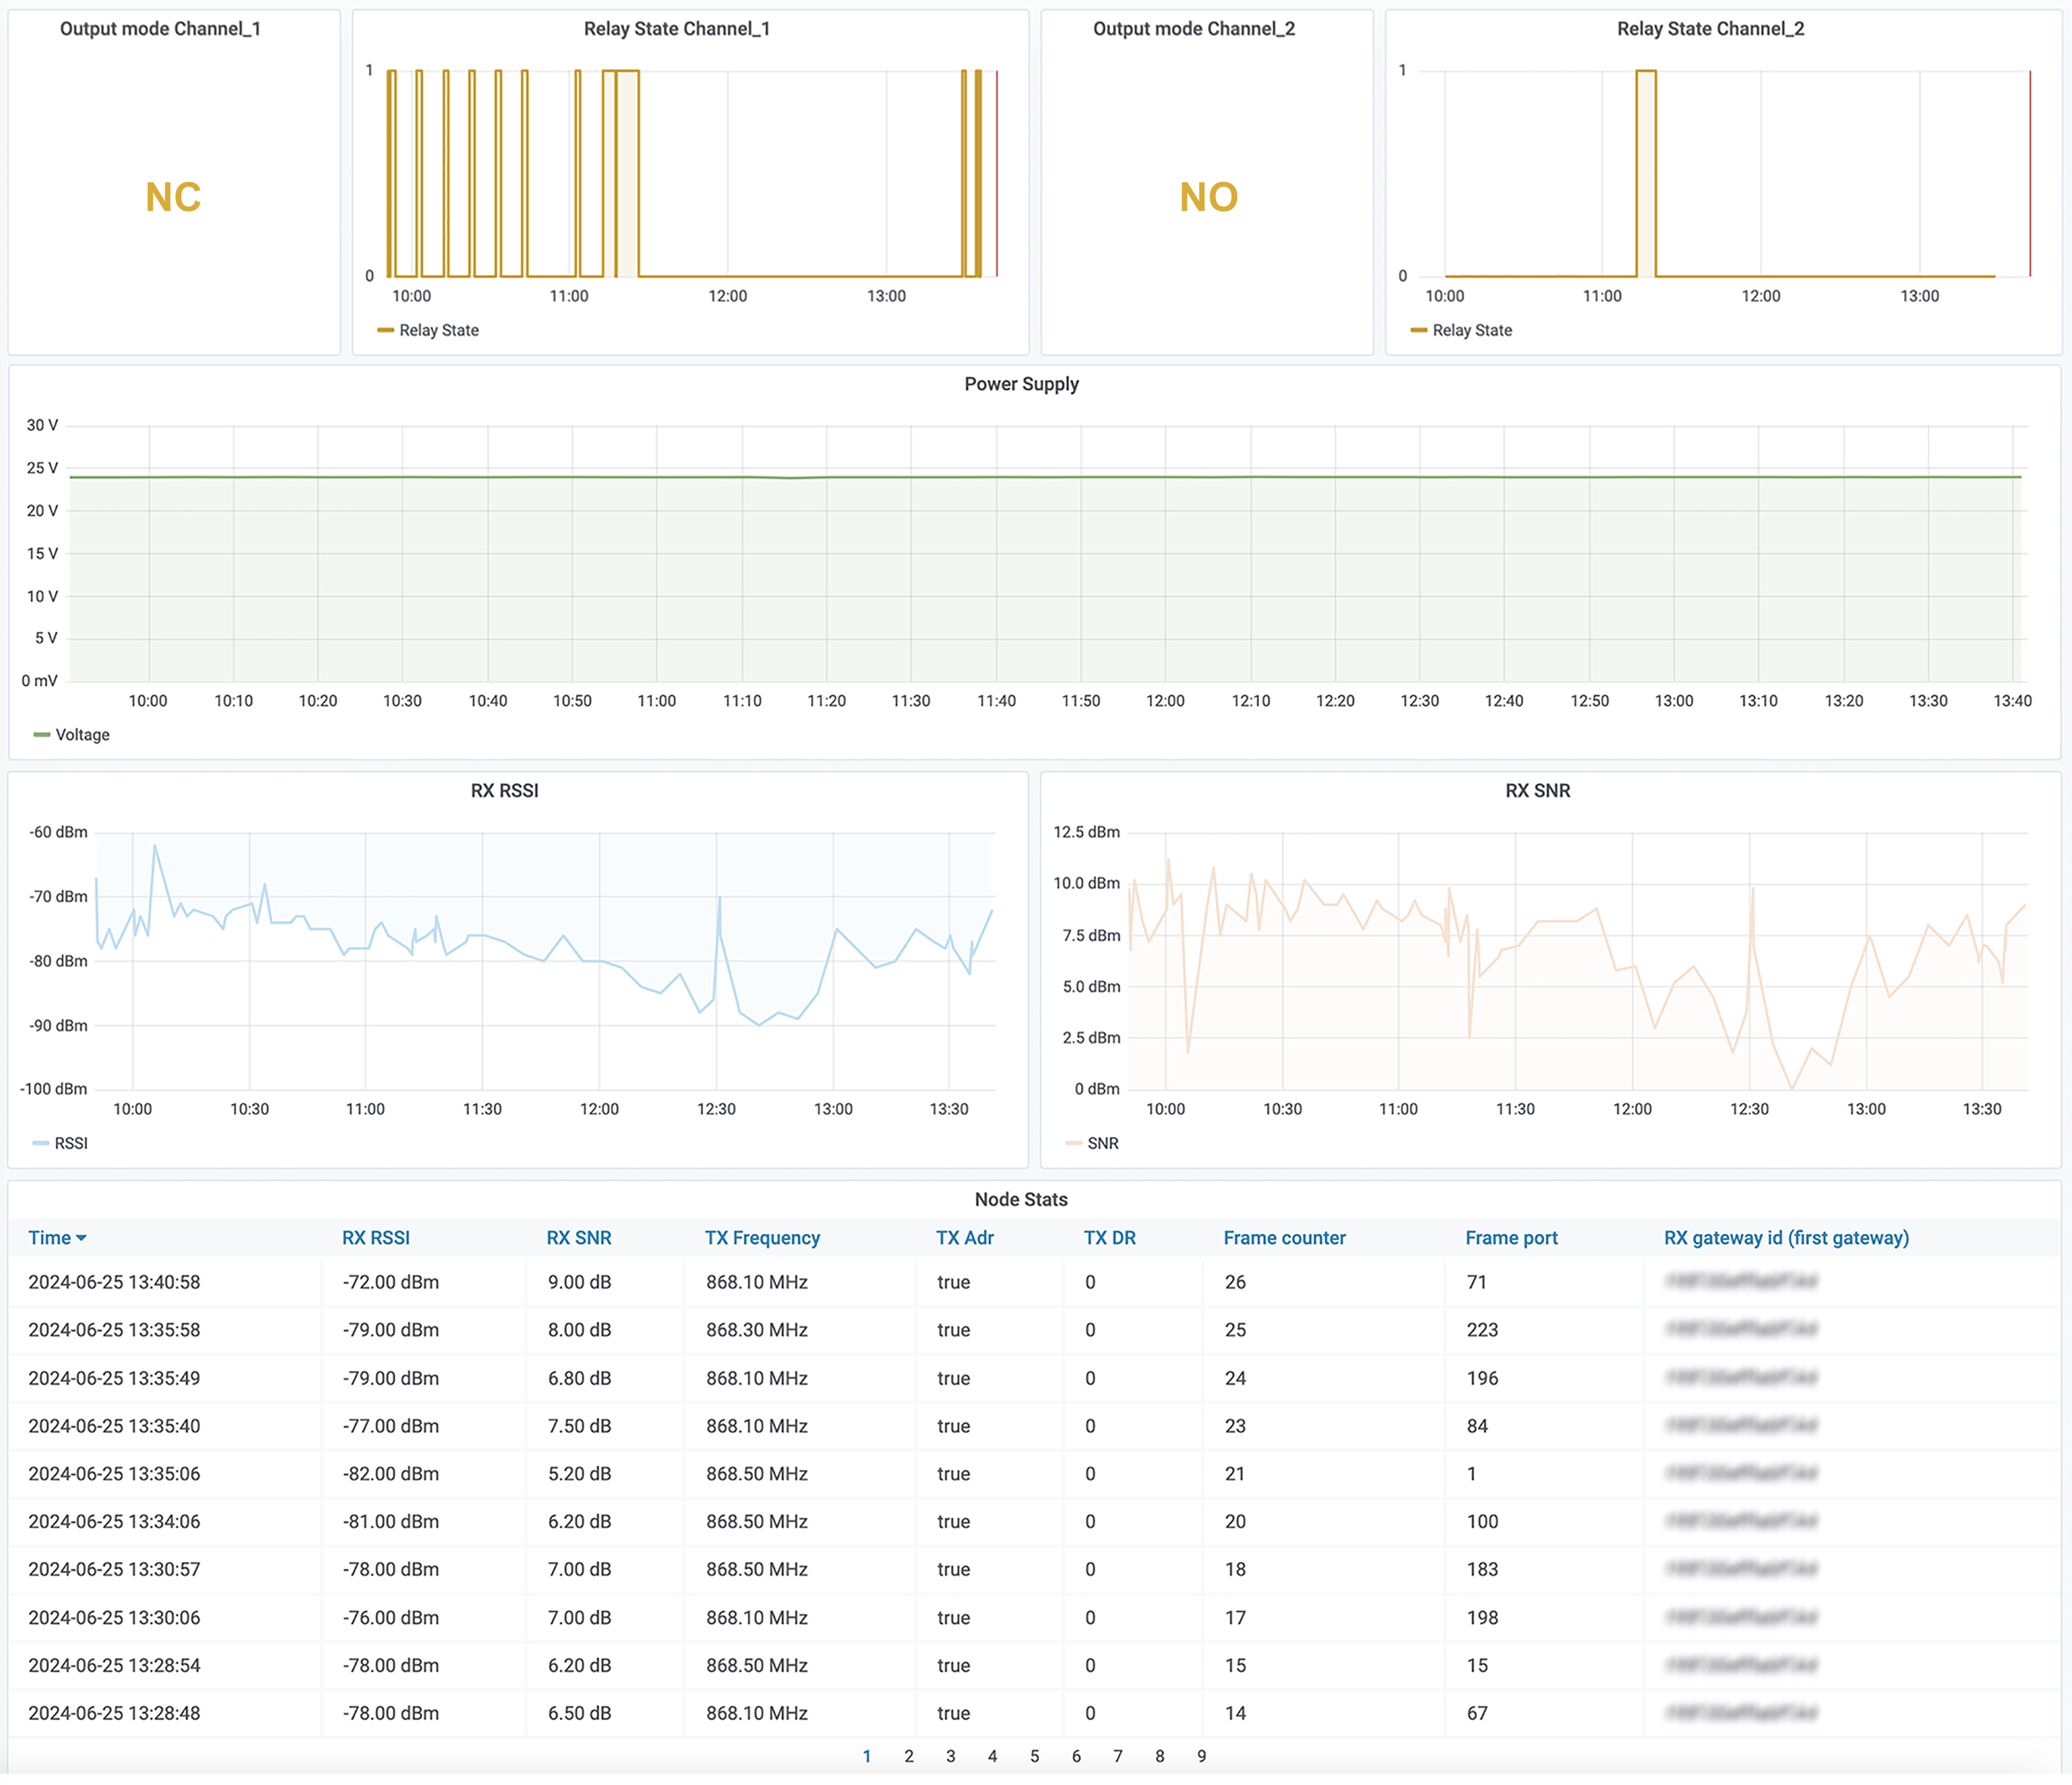Toggle Voltage series in Power Supply legend

82,735
